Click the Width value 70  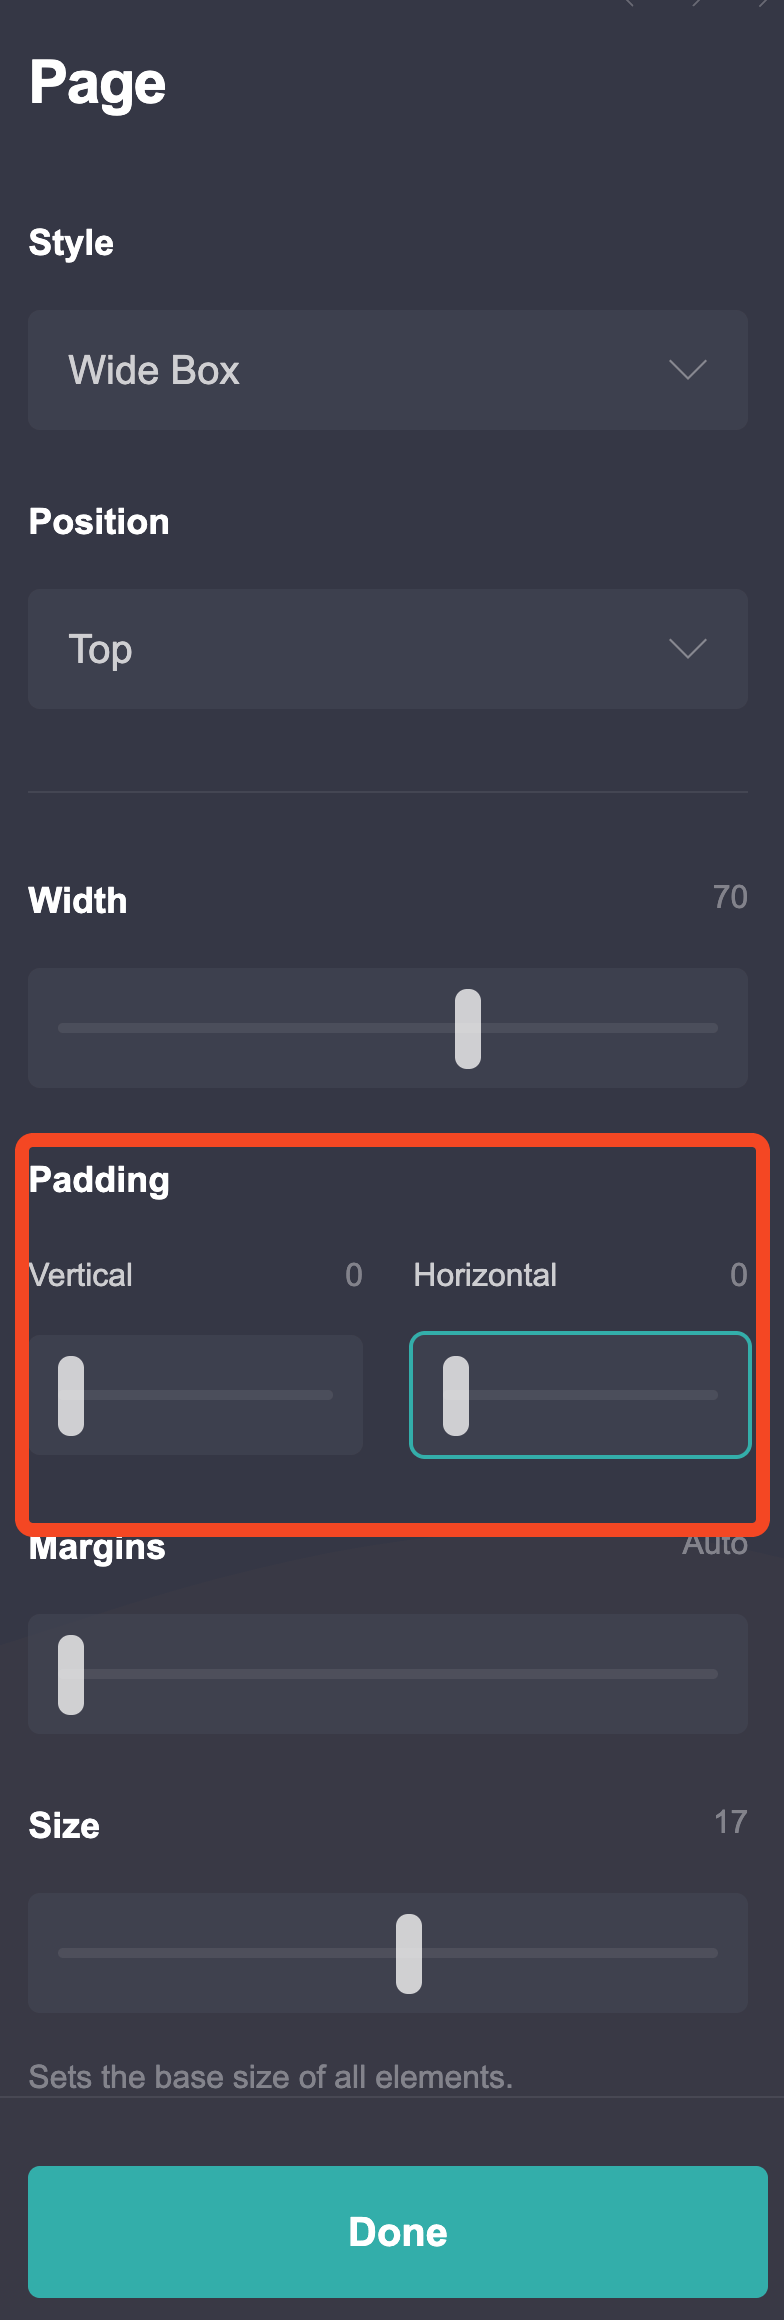(x=733, y=898)
